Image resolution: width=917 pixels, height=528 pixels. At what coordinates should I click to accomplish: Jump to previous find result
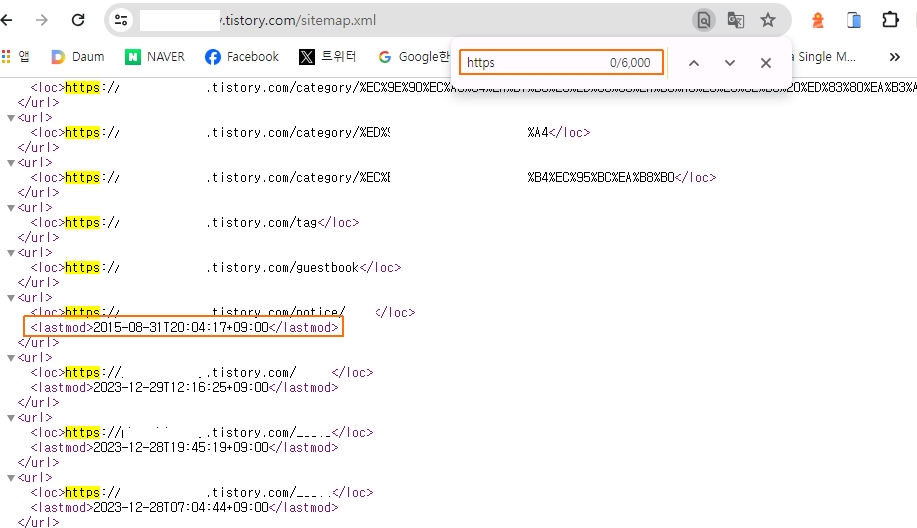tap(693, 63)
